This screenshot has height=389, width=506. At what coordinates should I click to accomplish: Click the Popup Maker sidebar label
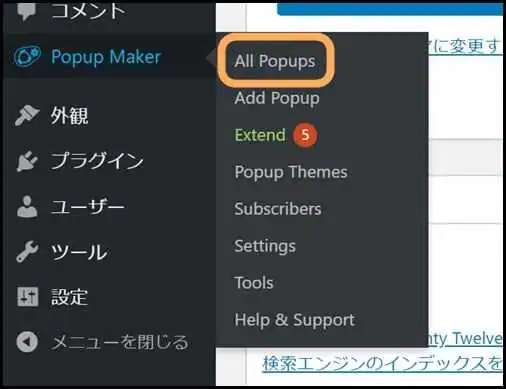pos(106,57)
